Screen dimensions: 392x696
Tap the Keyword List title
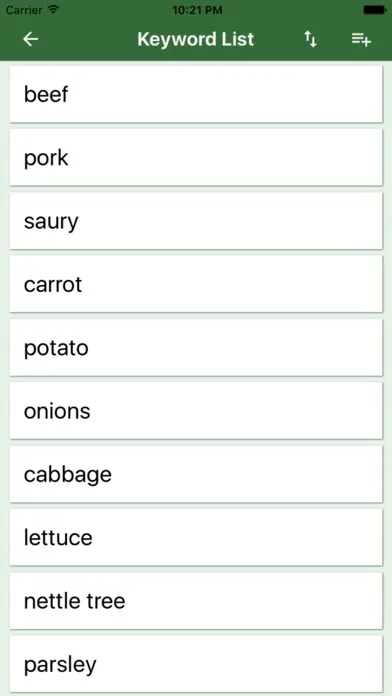tap(195, 40)
